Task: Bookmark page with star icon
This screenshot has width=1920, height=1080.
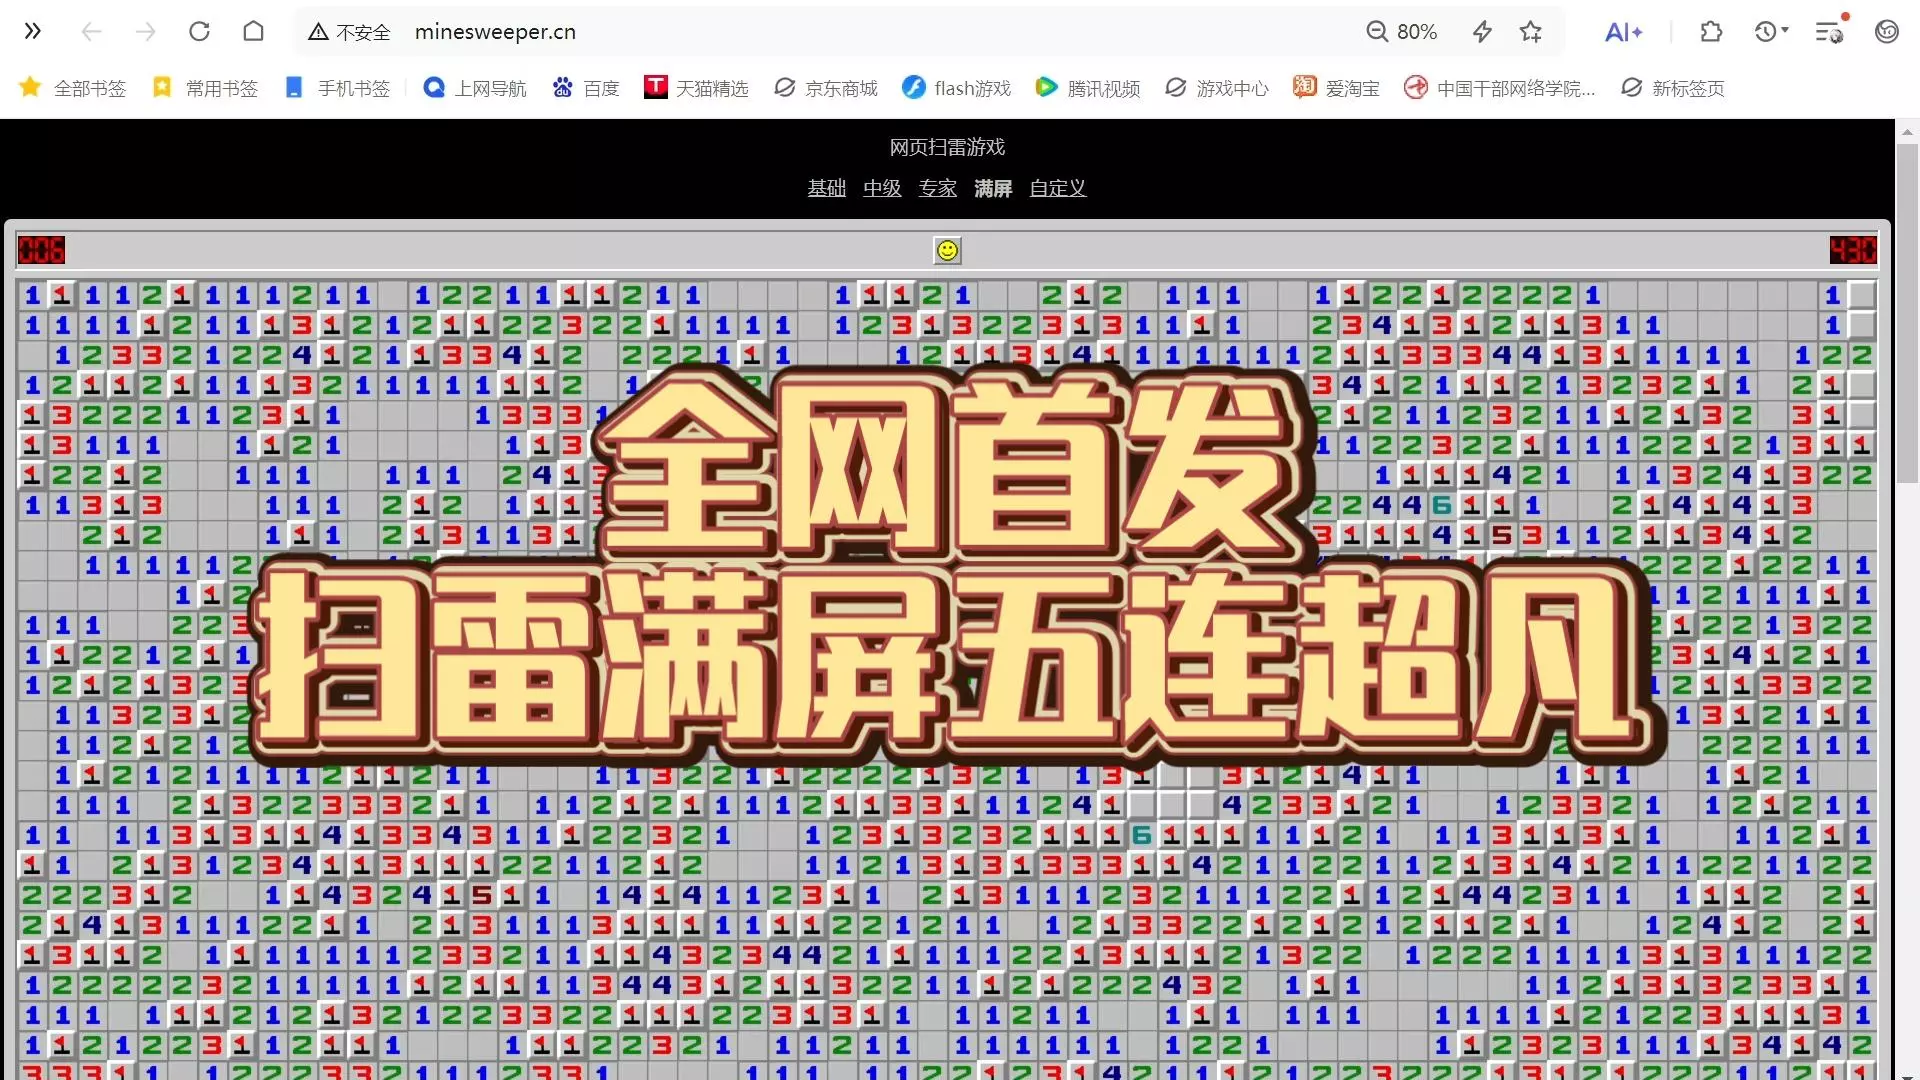Action: coord(1530,32)
